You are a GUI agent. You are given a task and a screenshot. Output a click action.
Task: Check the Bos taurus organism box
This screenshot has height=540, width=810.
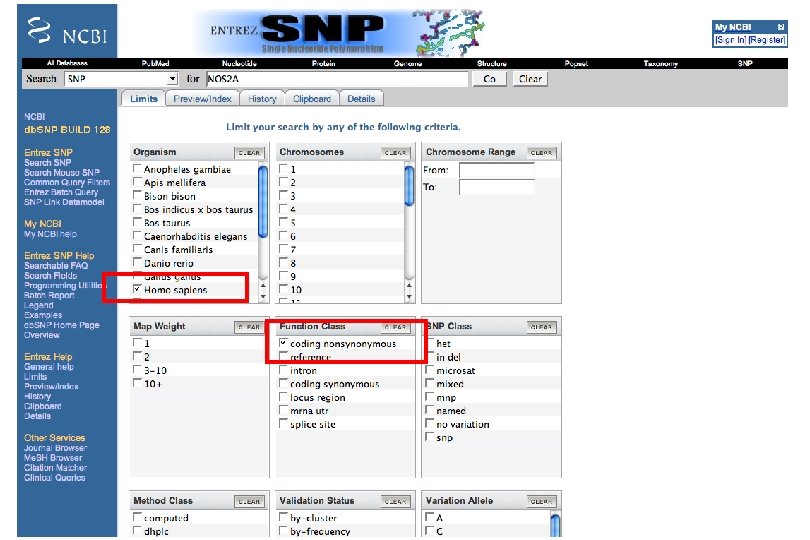[137, 222]
